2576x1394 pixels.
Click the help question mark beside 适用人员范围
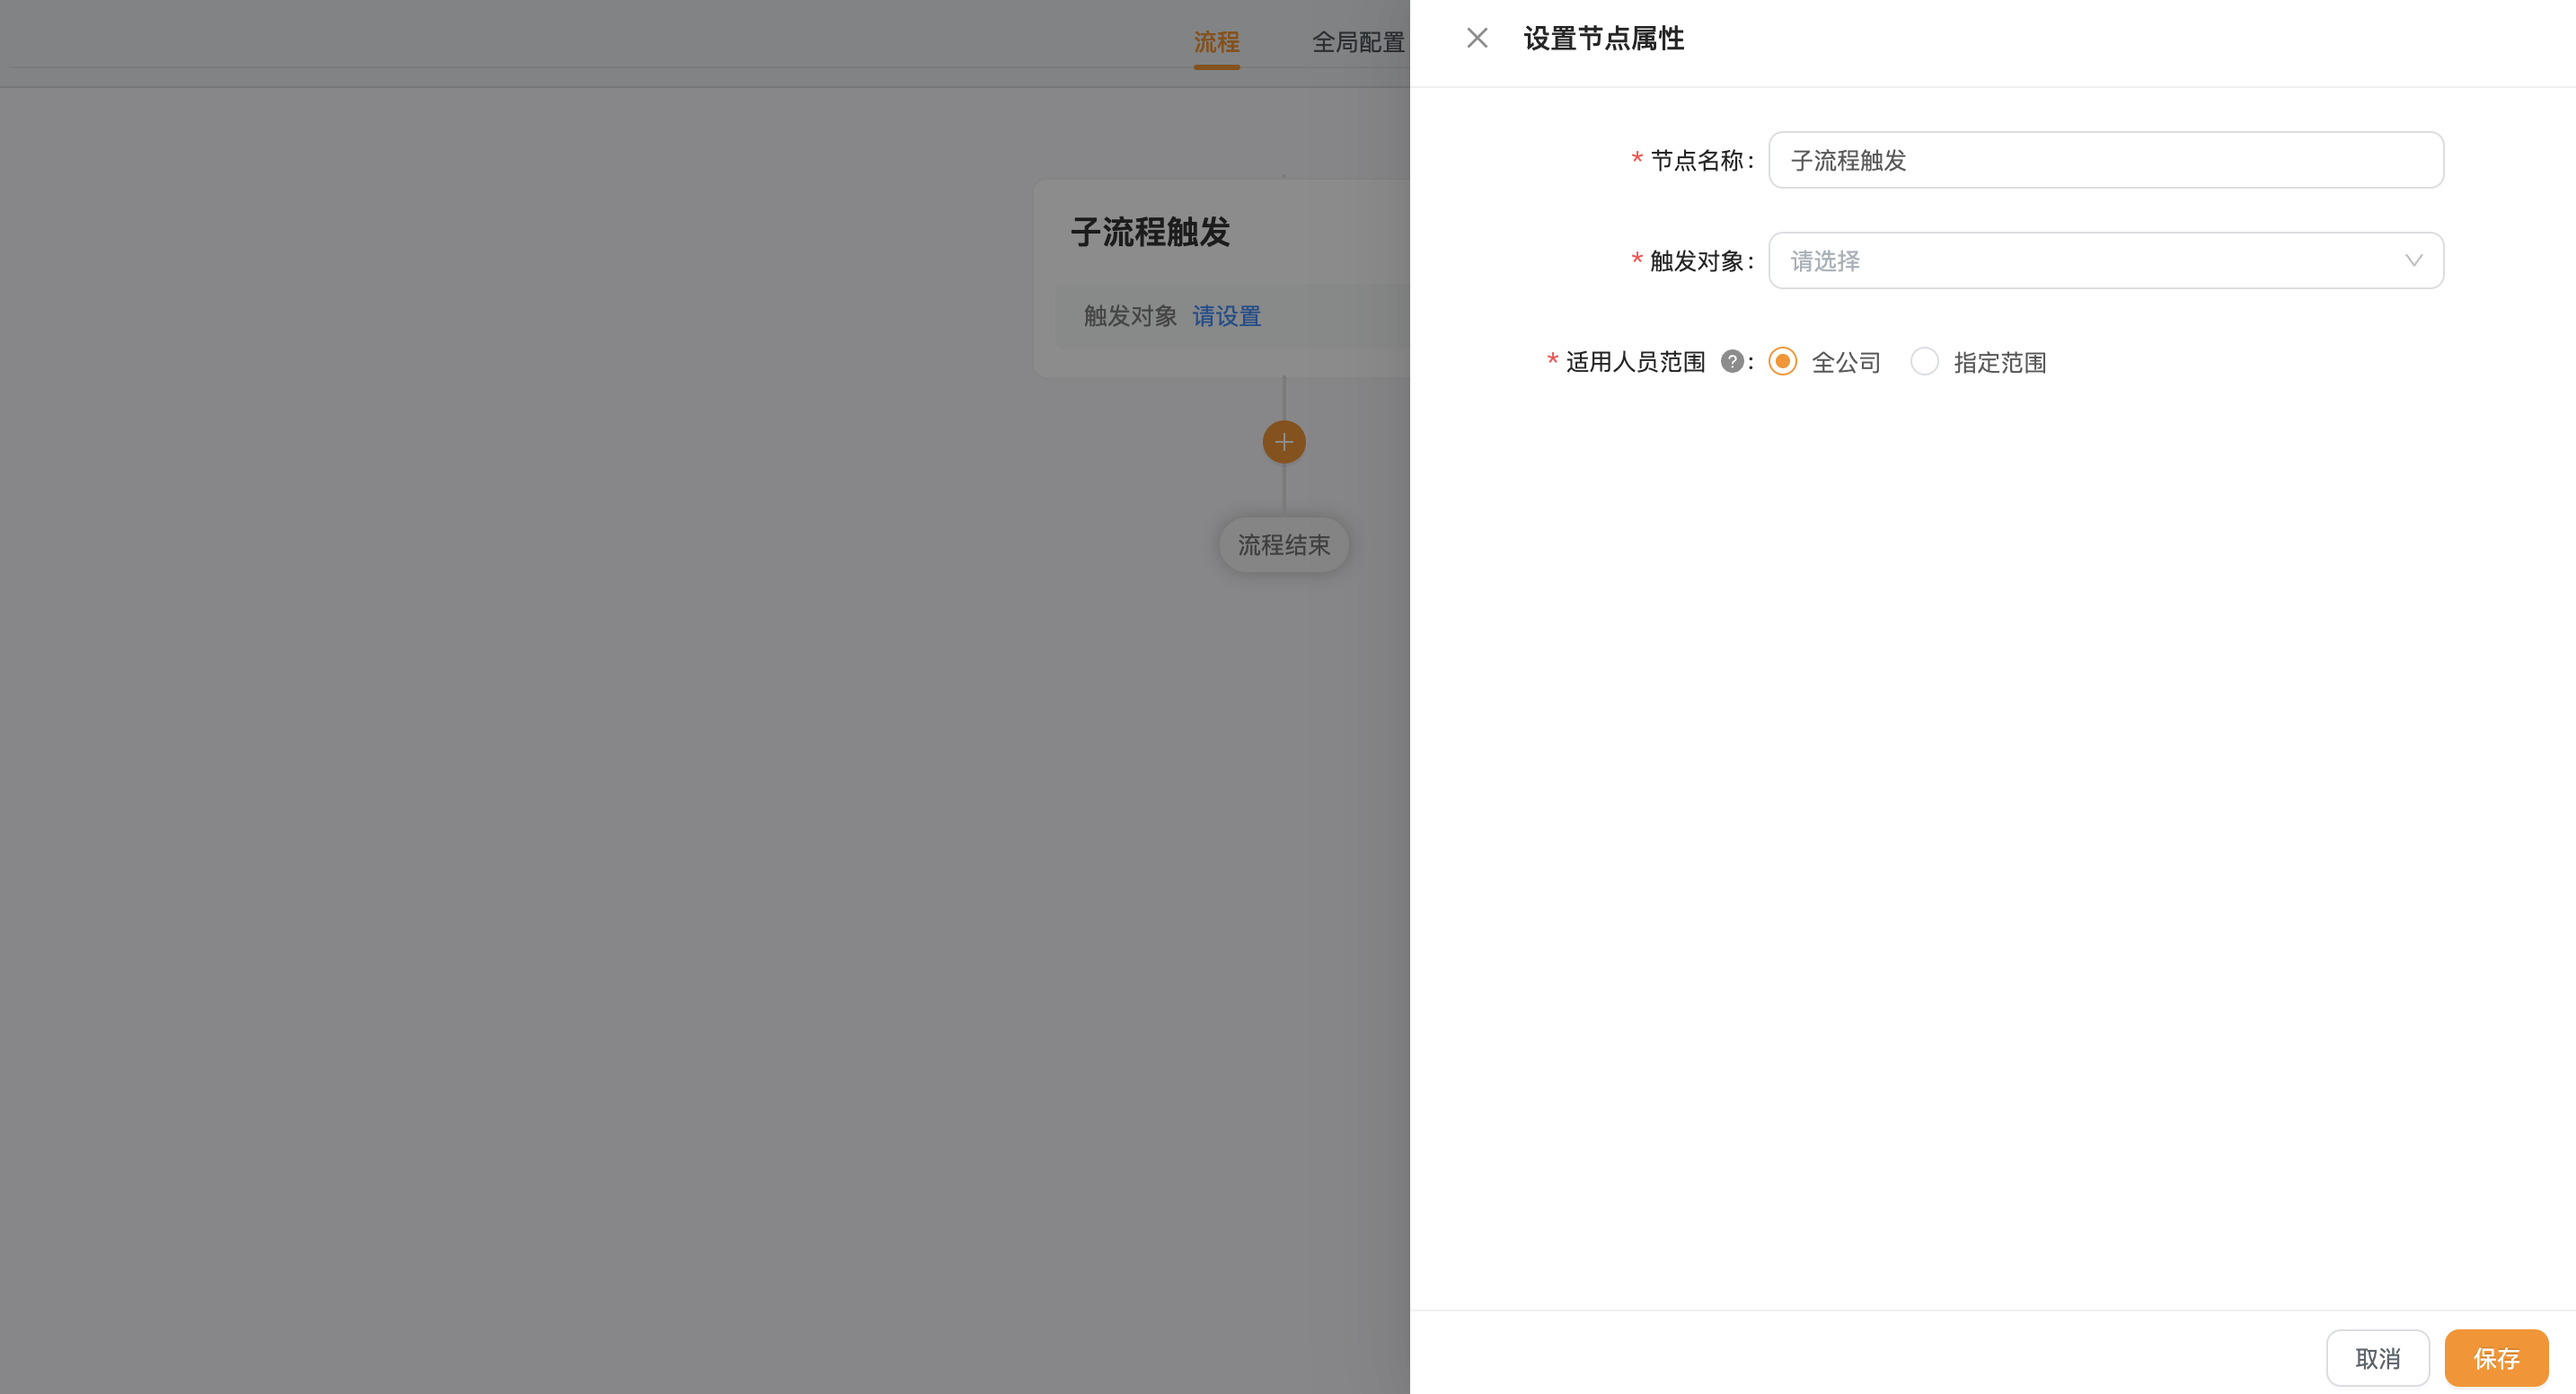pos(1732,361)
